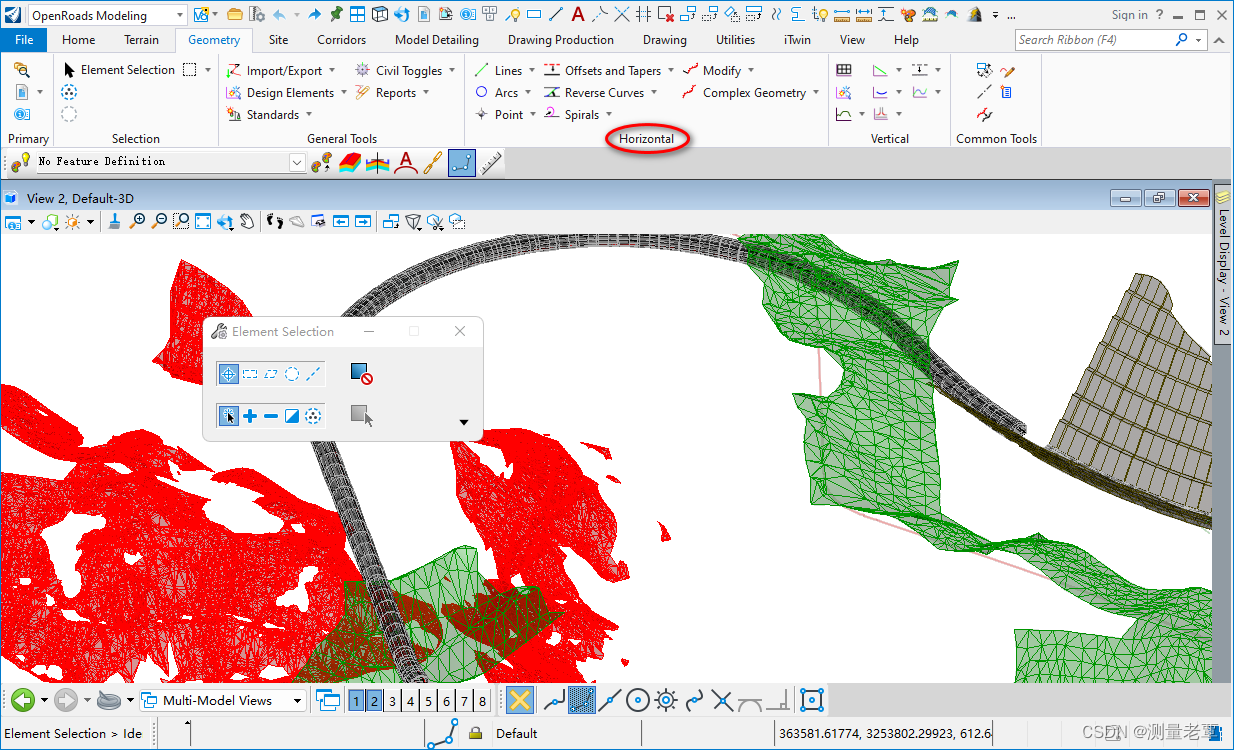Image resolution: width=1234 pixels, height=750 pixels.
Task: Click the Explorer icon in Primary group
Action: pos(21,70)
